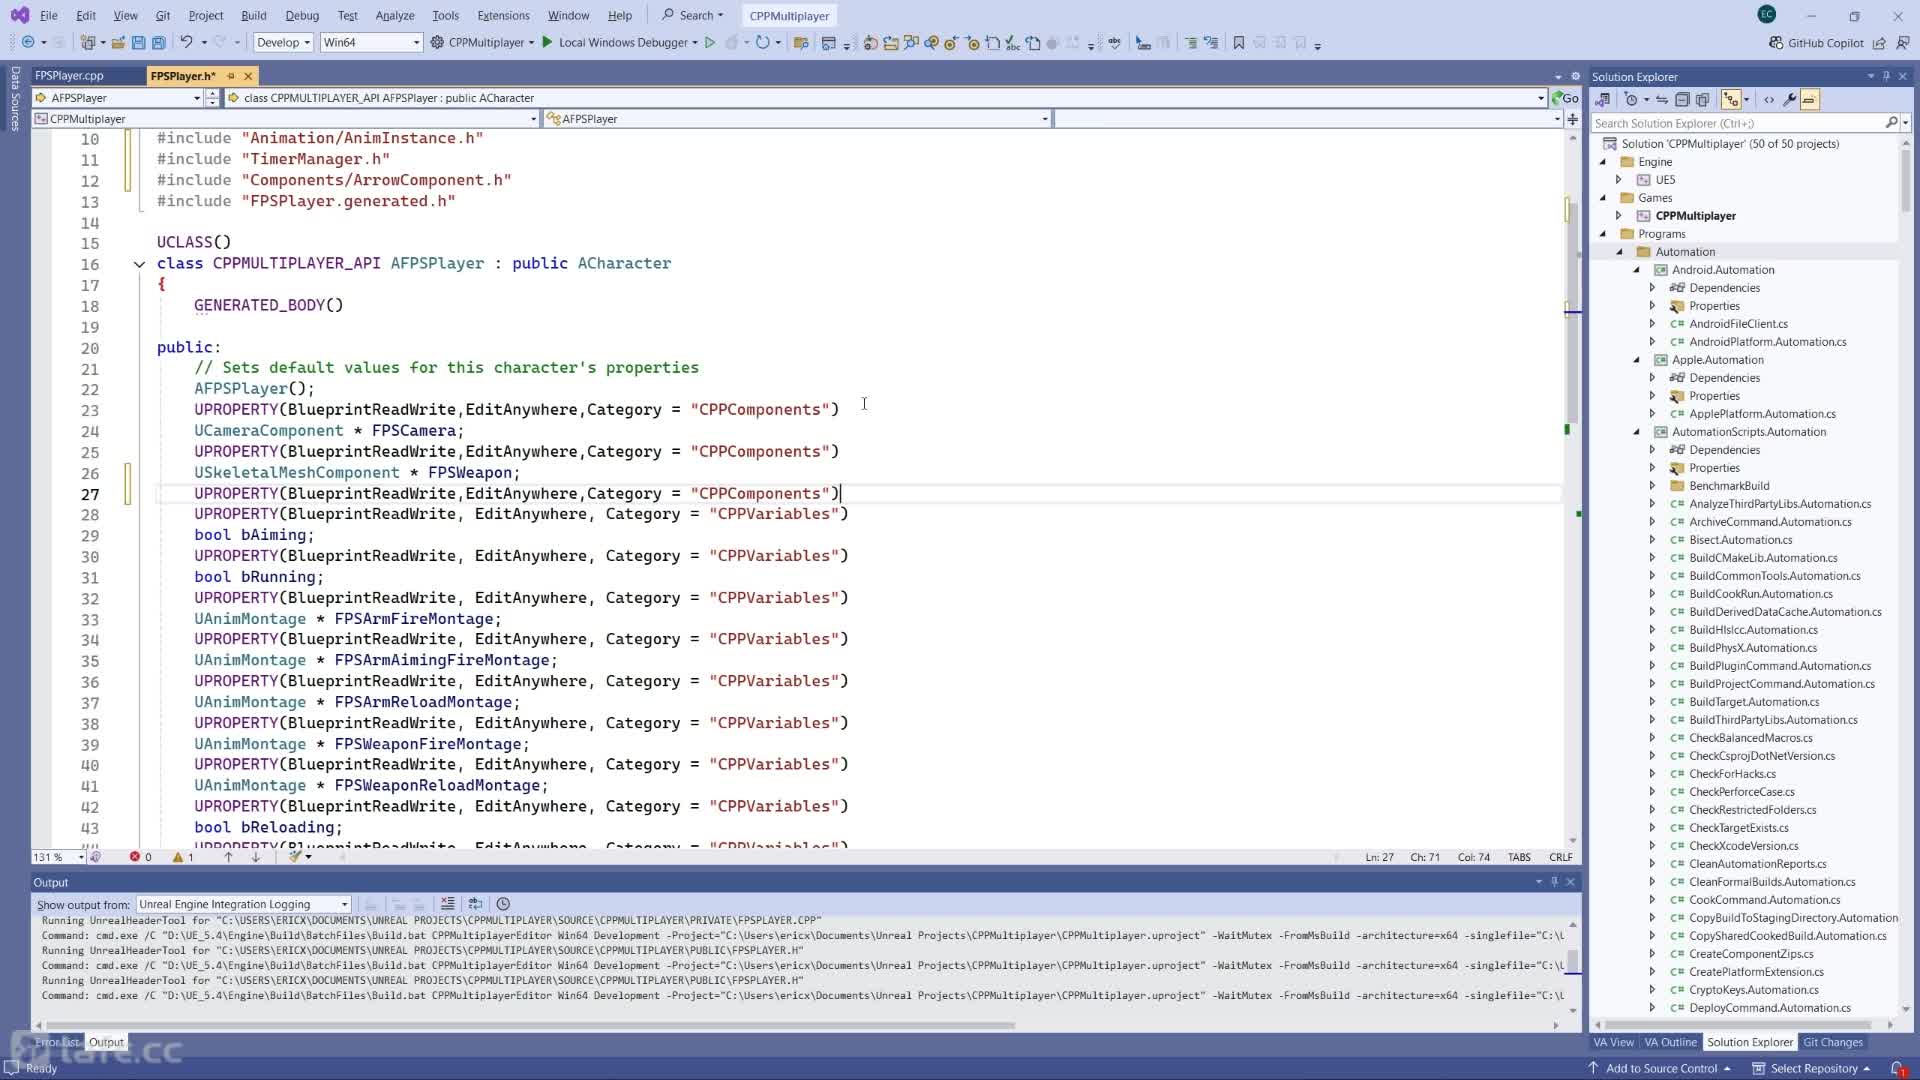1920x1080 pixels.
Task: Toggle word wrap in Output panel
Action: pyautogui.click(x=475, y=904)
